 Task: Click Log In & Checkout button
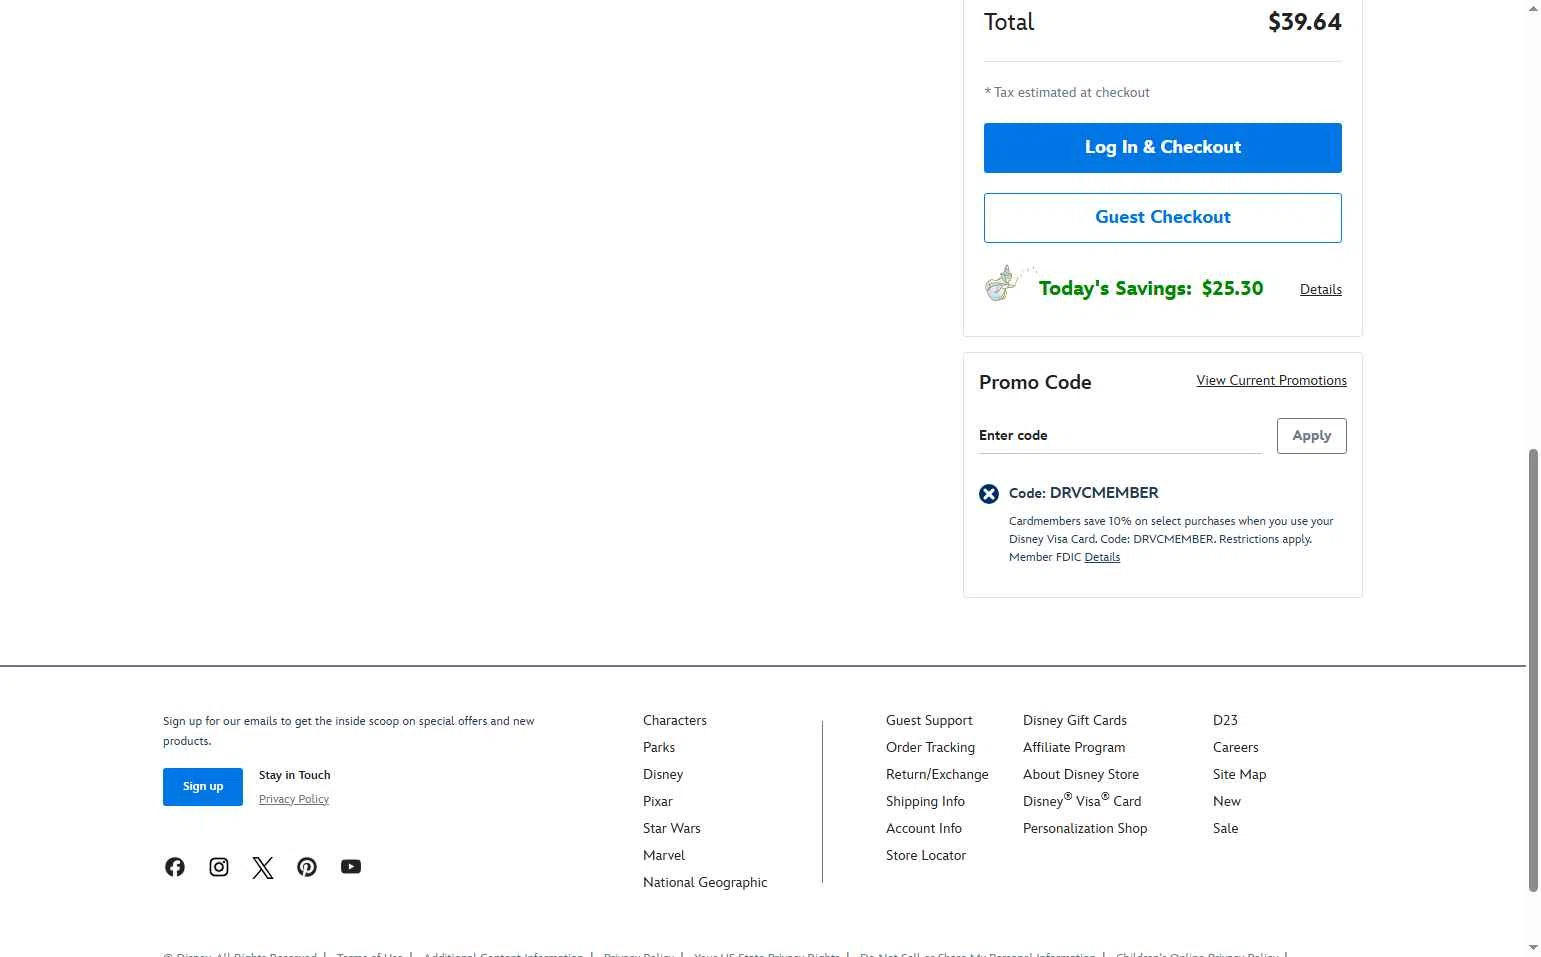coord(1163,148)
